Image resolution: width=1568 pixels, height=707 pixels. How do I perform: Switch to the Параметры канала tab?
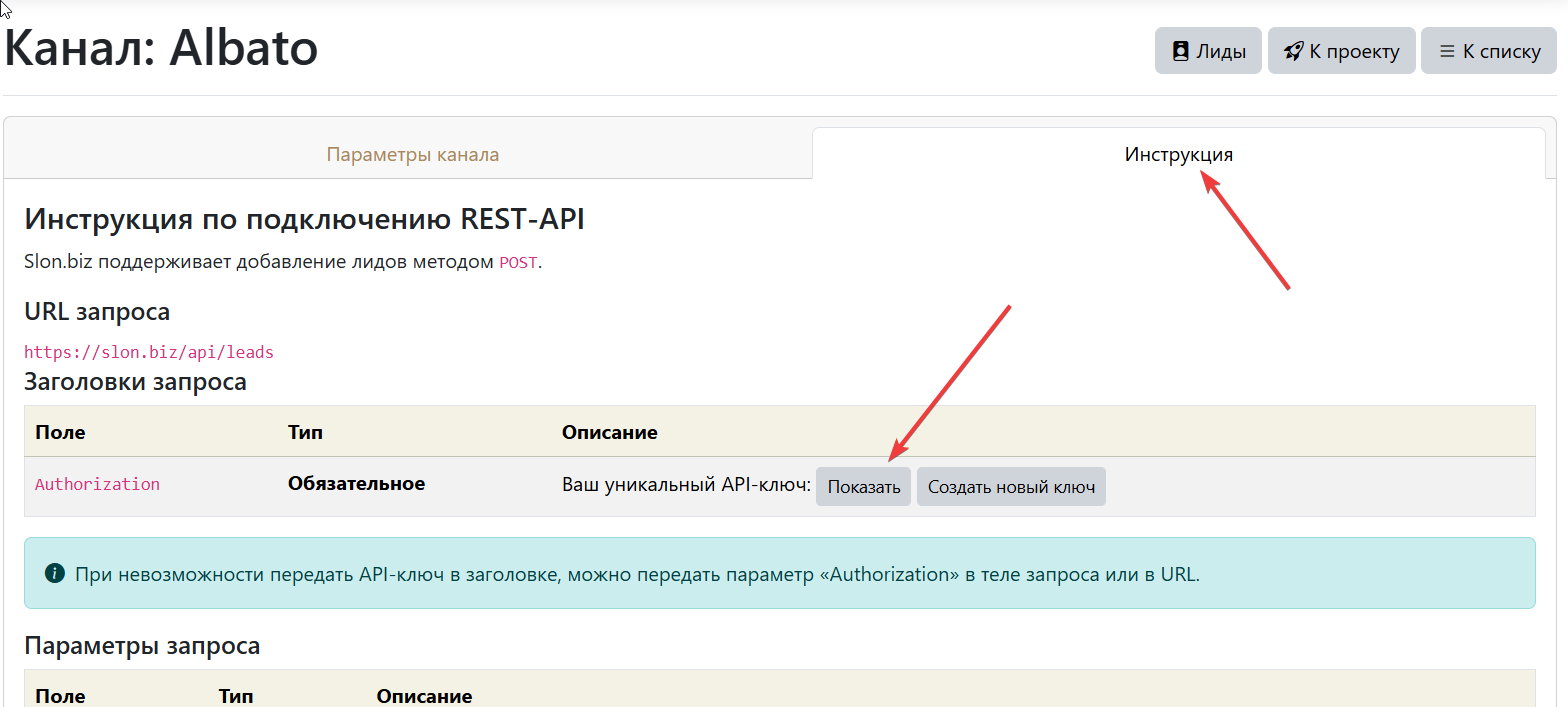click(412, 155)
